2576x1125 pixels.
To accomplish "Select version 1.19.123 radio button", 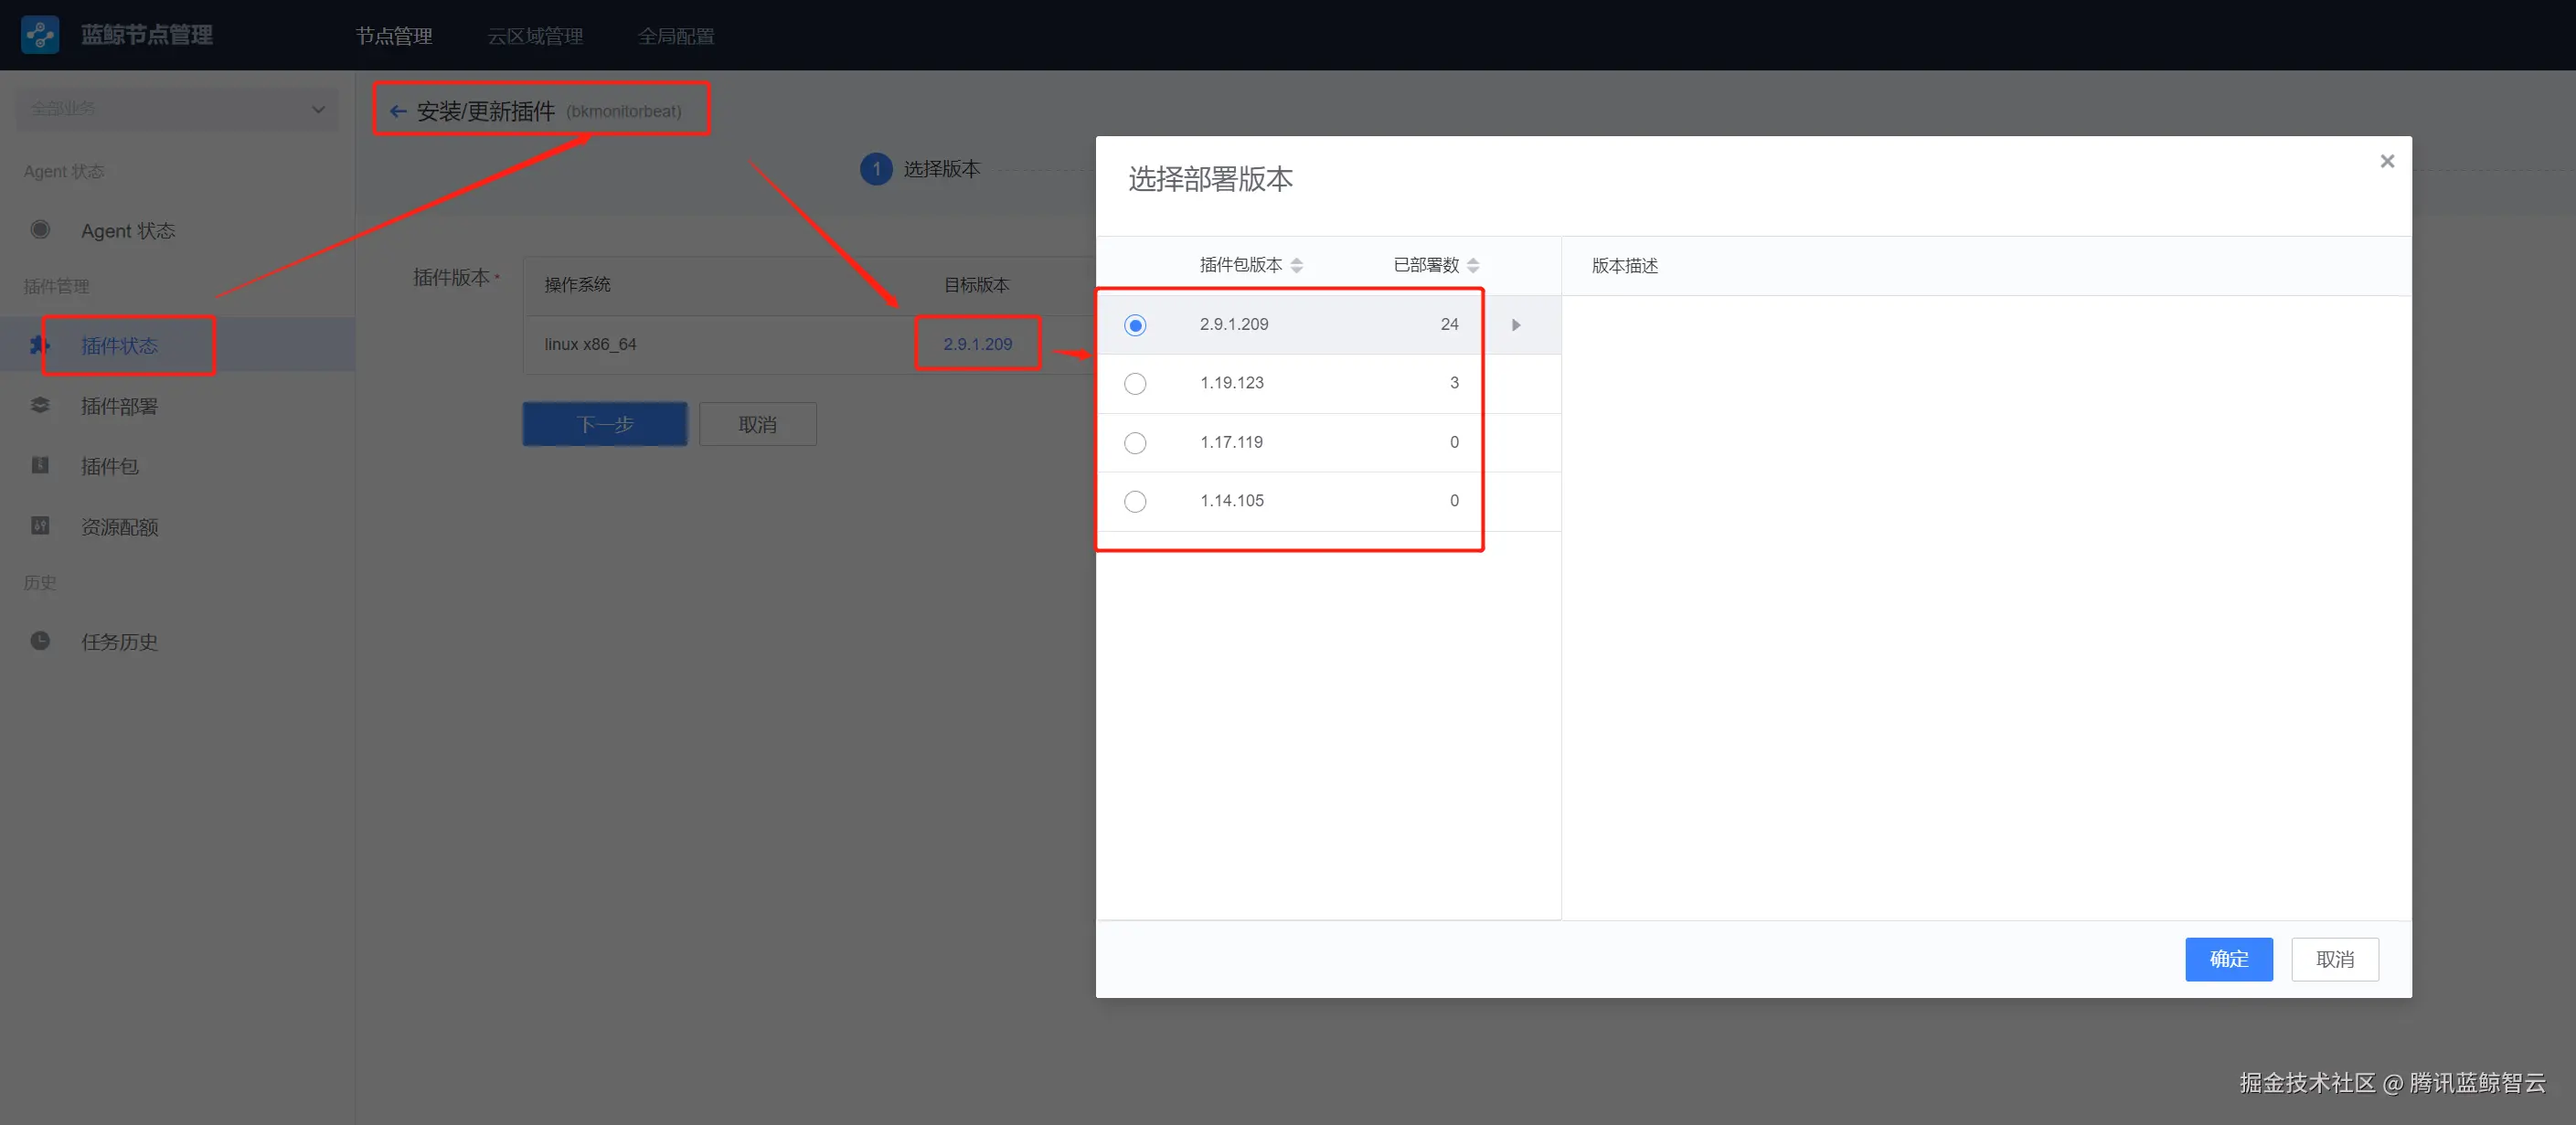I will coord(1135,384).
